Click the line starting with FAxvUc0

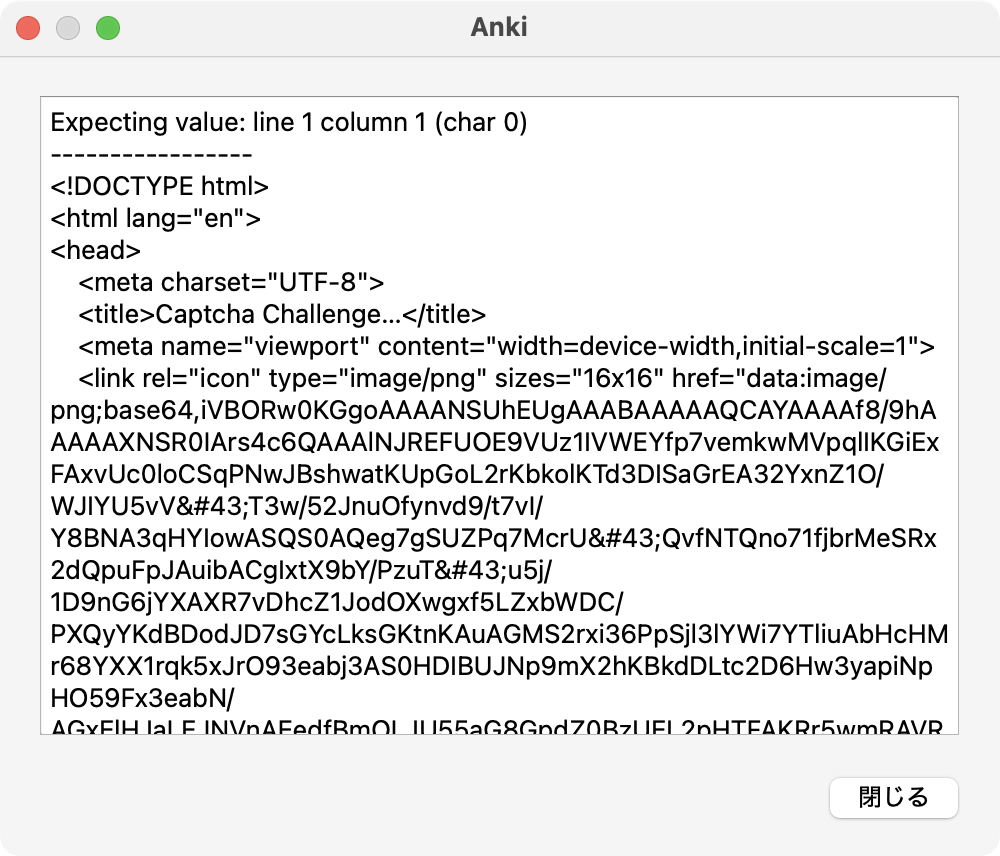pos(494,475)
